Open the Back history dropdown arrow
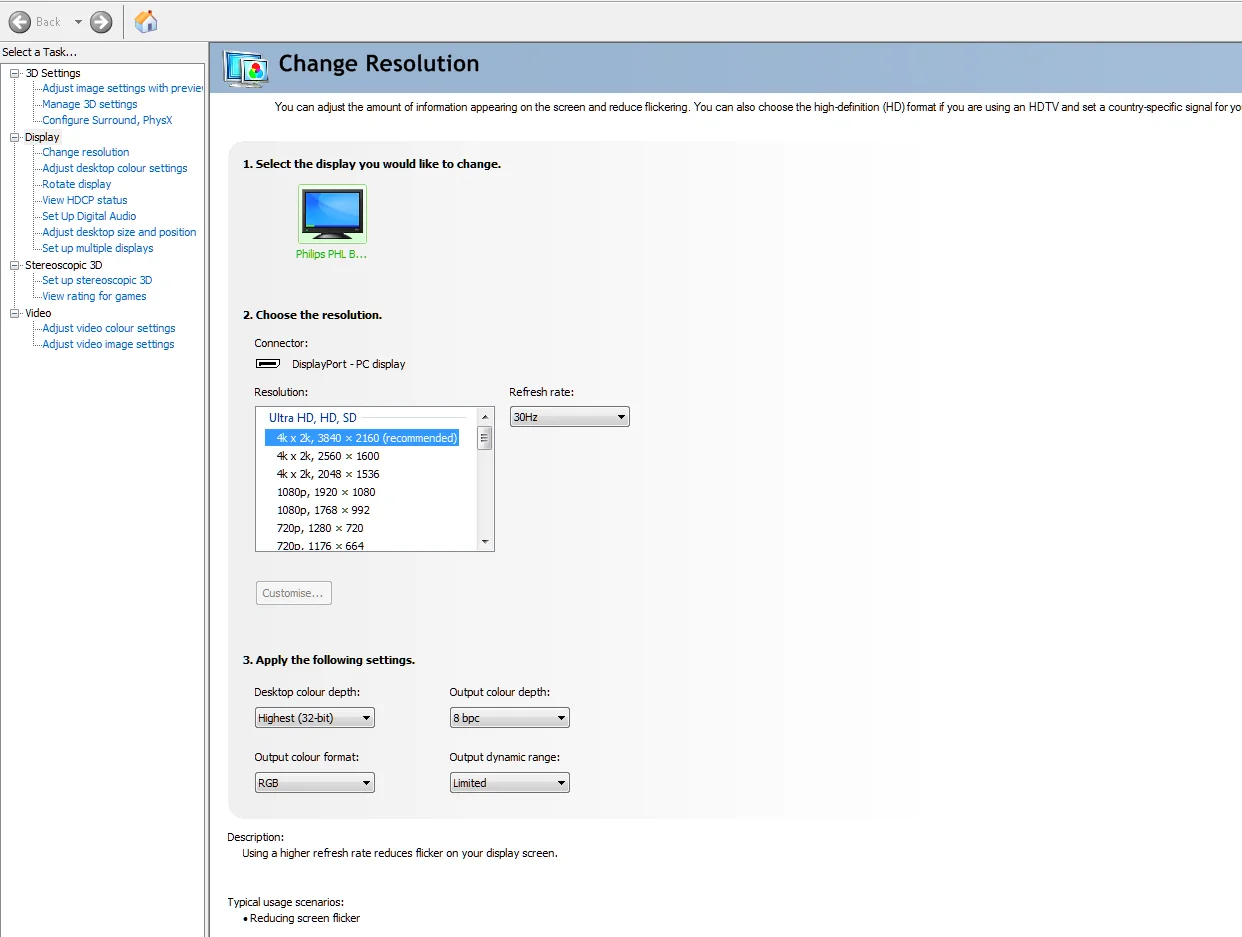This screenshot has height=937, width=1242. click(78, 22)
